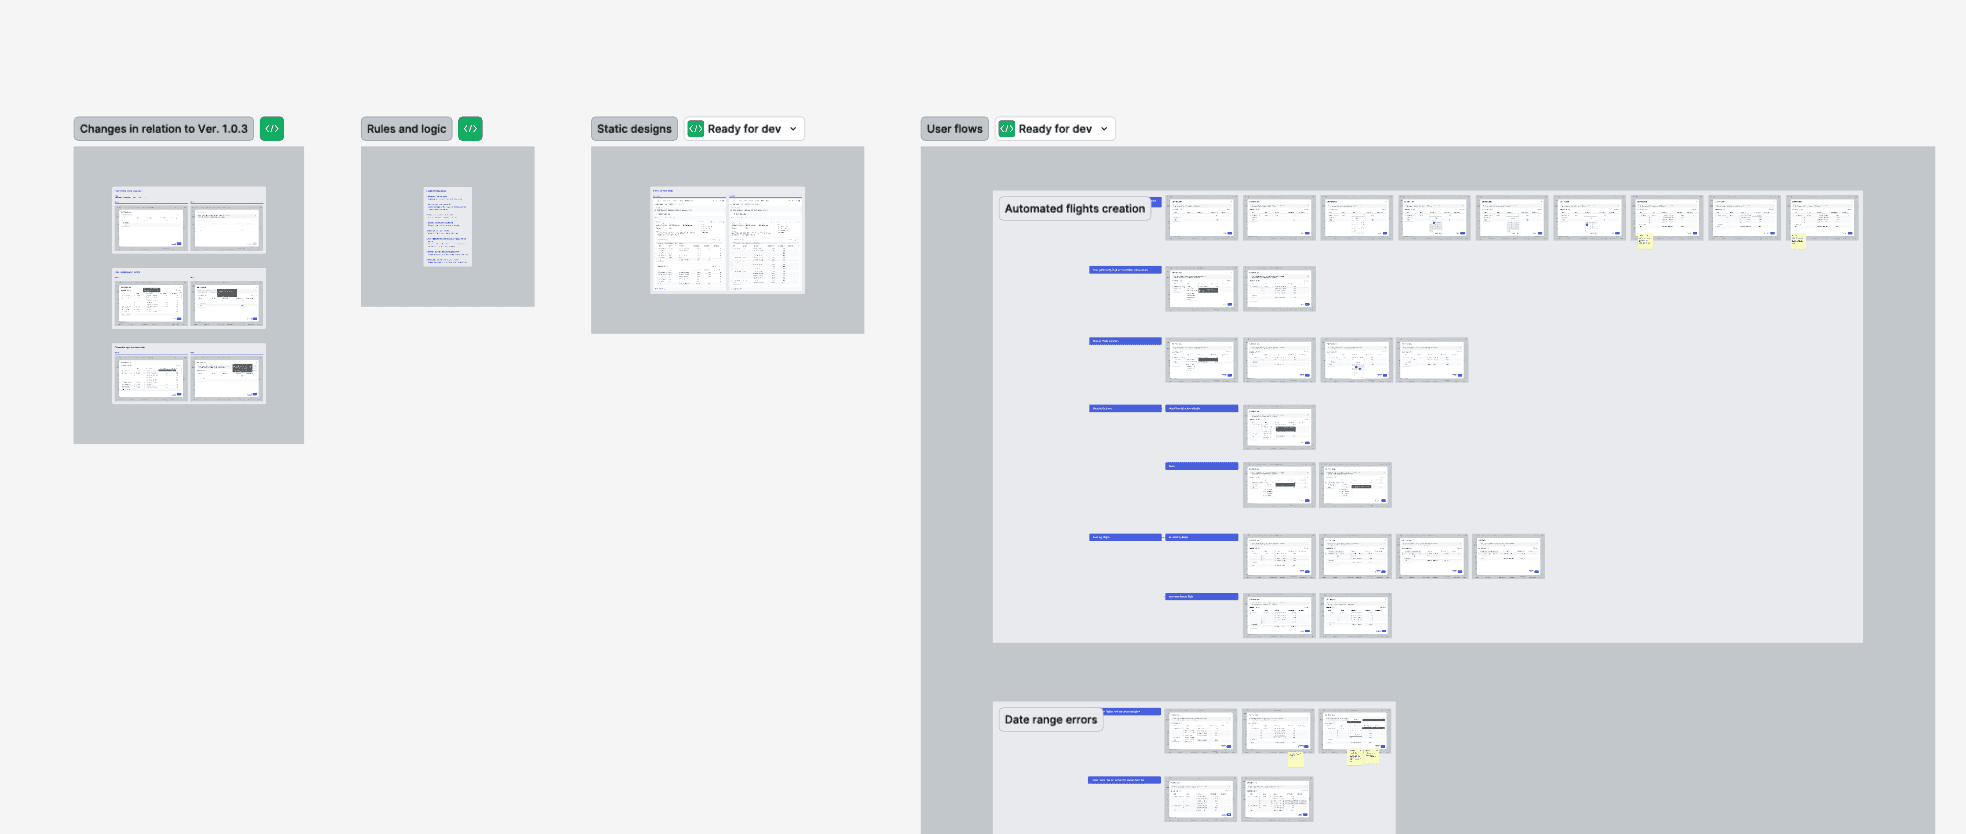Click the 'Static designs' section label
This screenshot has width=1966, height=834.
point(635,129)
